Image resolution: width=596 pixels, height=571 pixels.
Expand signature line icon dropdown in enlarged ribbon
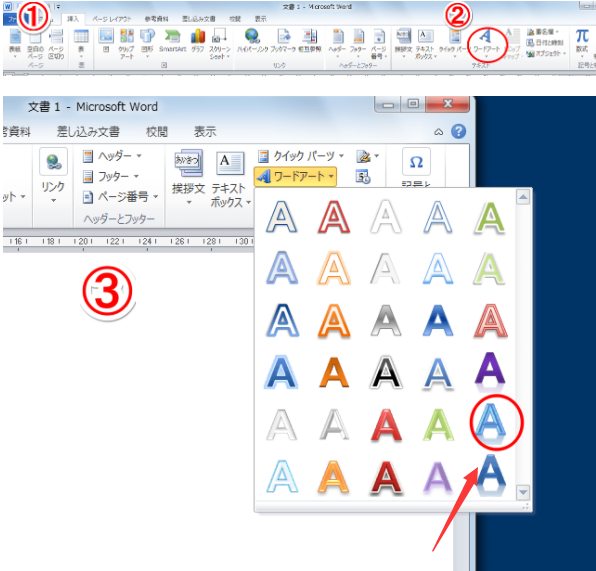pyautogui.click(x=377, y=156)
